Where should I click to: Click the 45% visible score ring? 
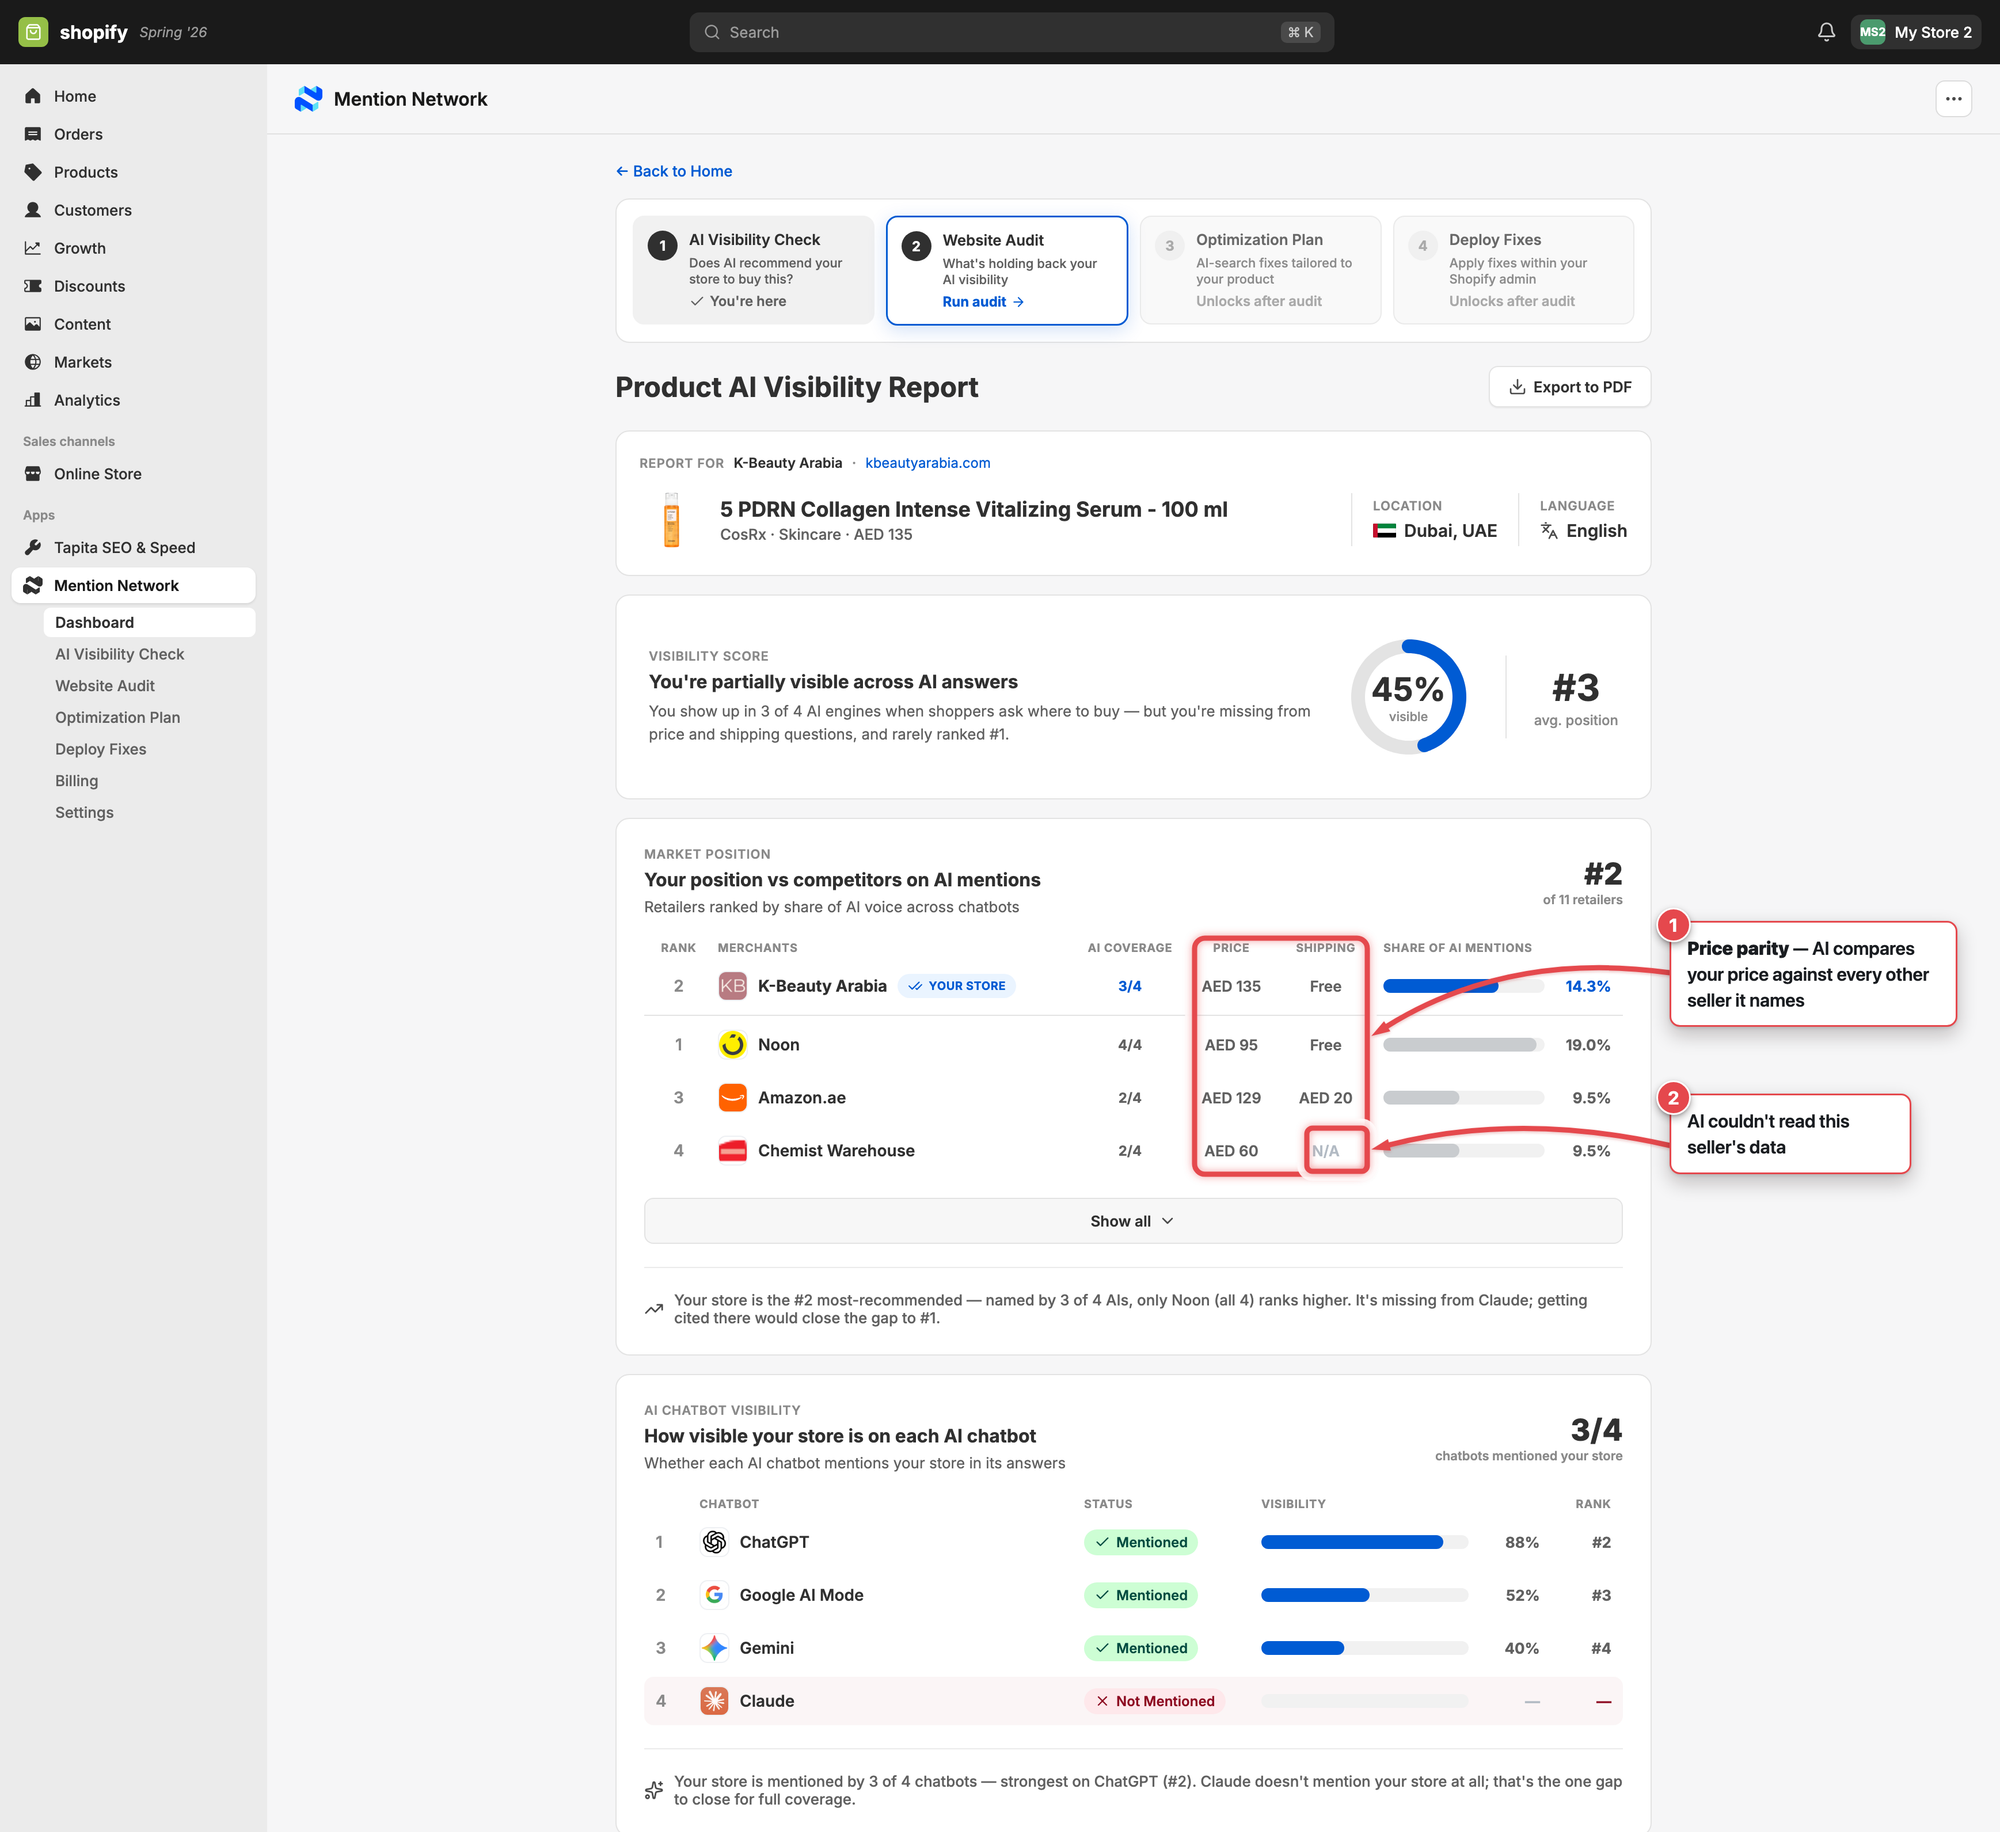[1408, 697]
